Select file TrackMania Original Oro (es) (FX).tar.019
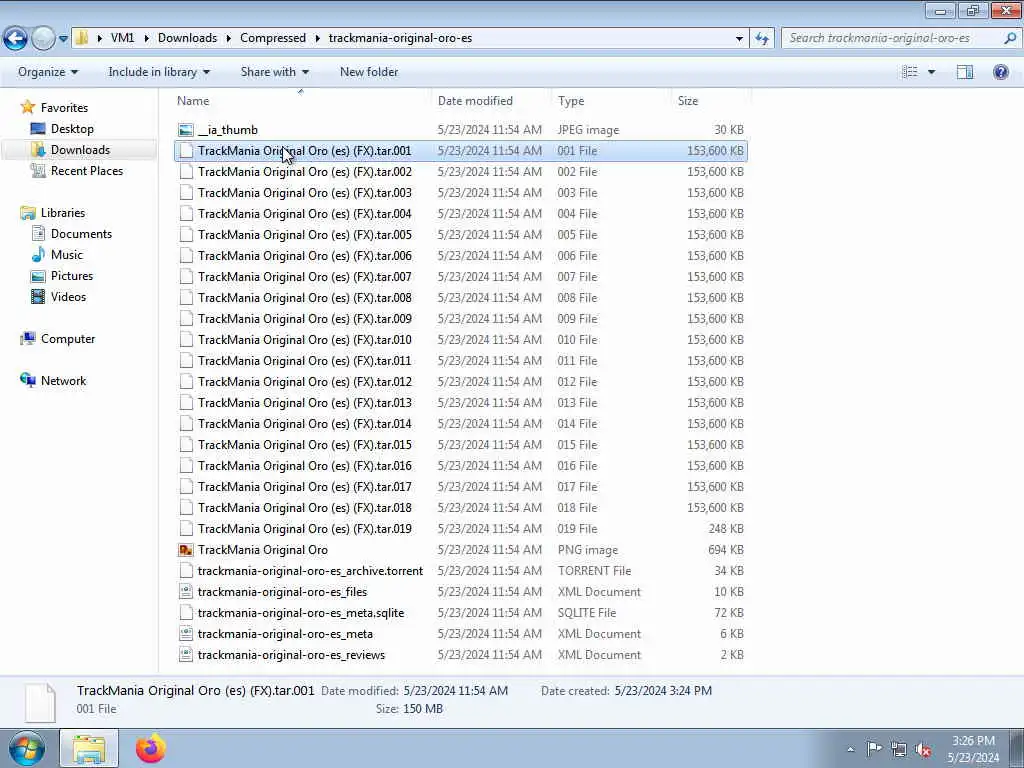Viewport: 1024px width, 768px height. click(x=304, y=528)
